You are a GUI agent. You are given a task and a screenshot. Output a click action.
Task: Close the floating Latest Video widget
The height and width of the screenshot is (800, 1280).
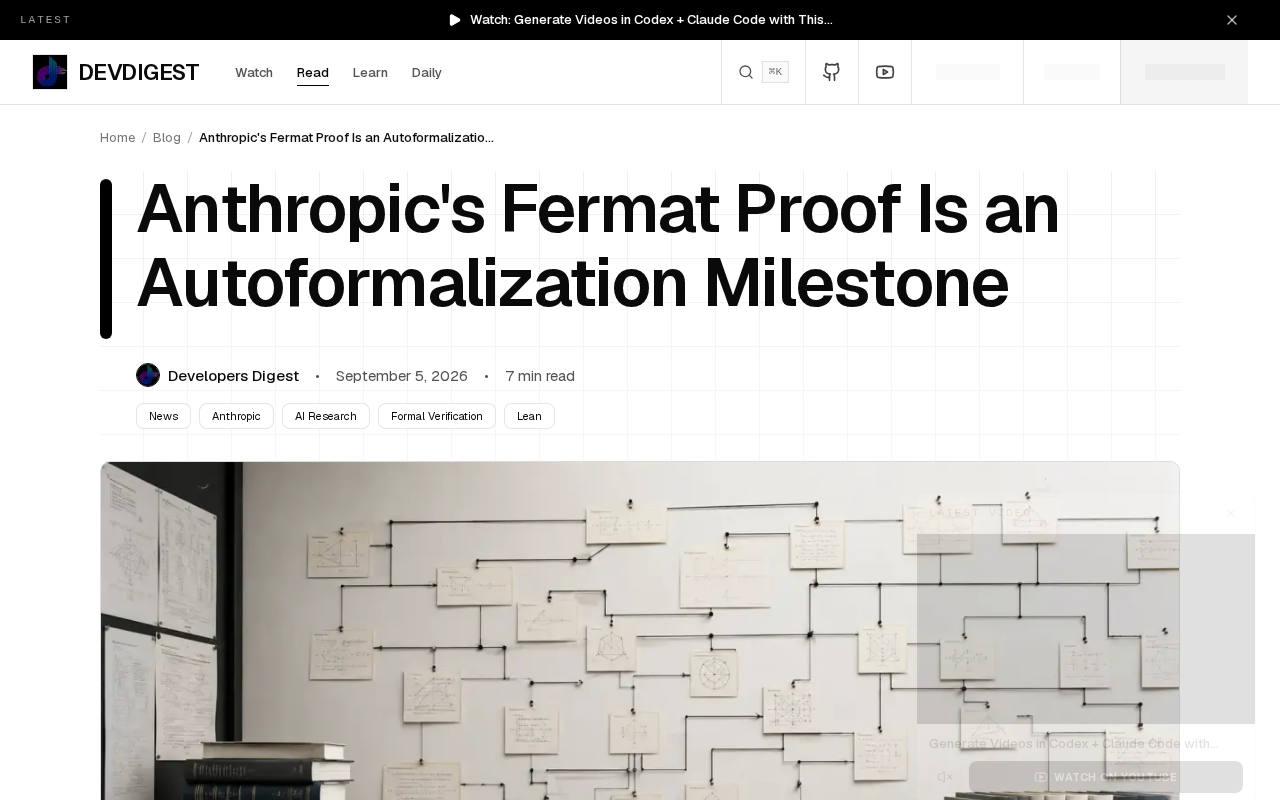click(1231, 513)
